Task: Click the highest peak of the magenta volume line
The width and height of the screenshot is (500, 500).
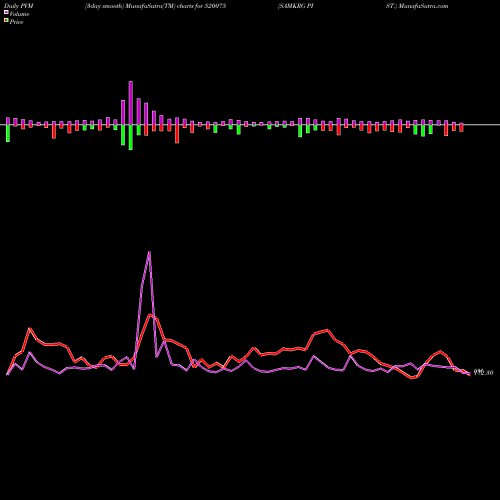Action: click(x=149, y=252)
